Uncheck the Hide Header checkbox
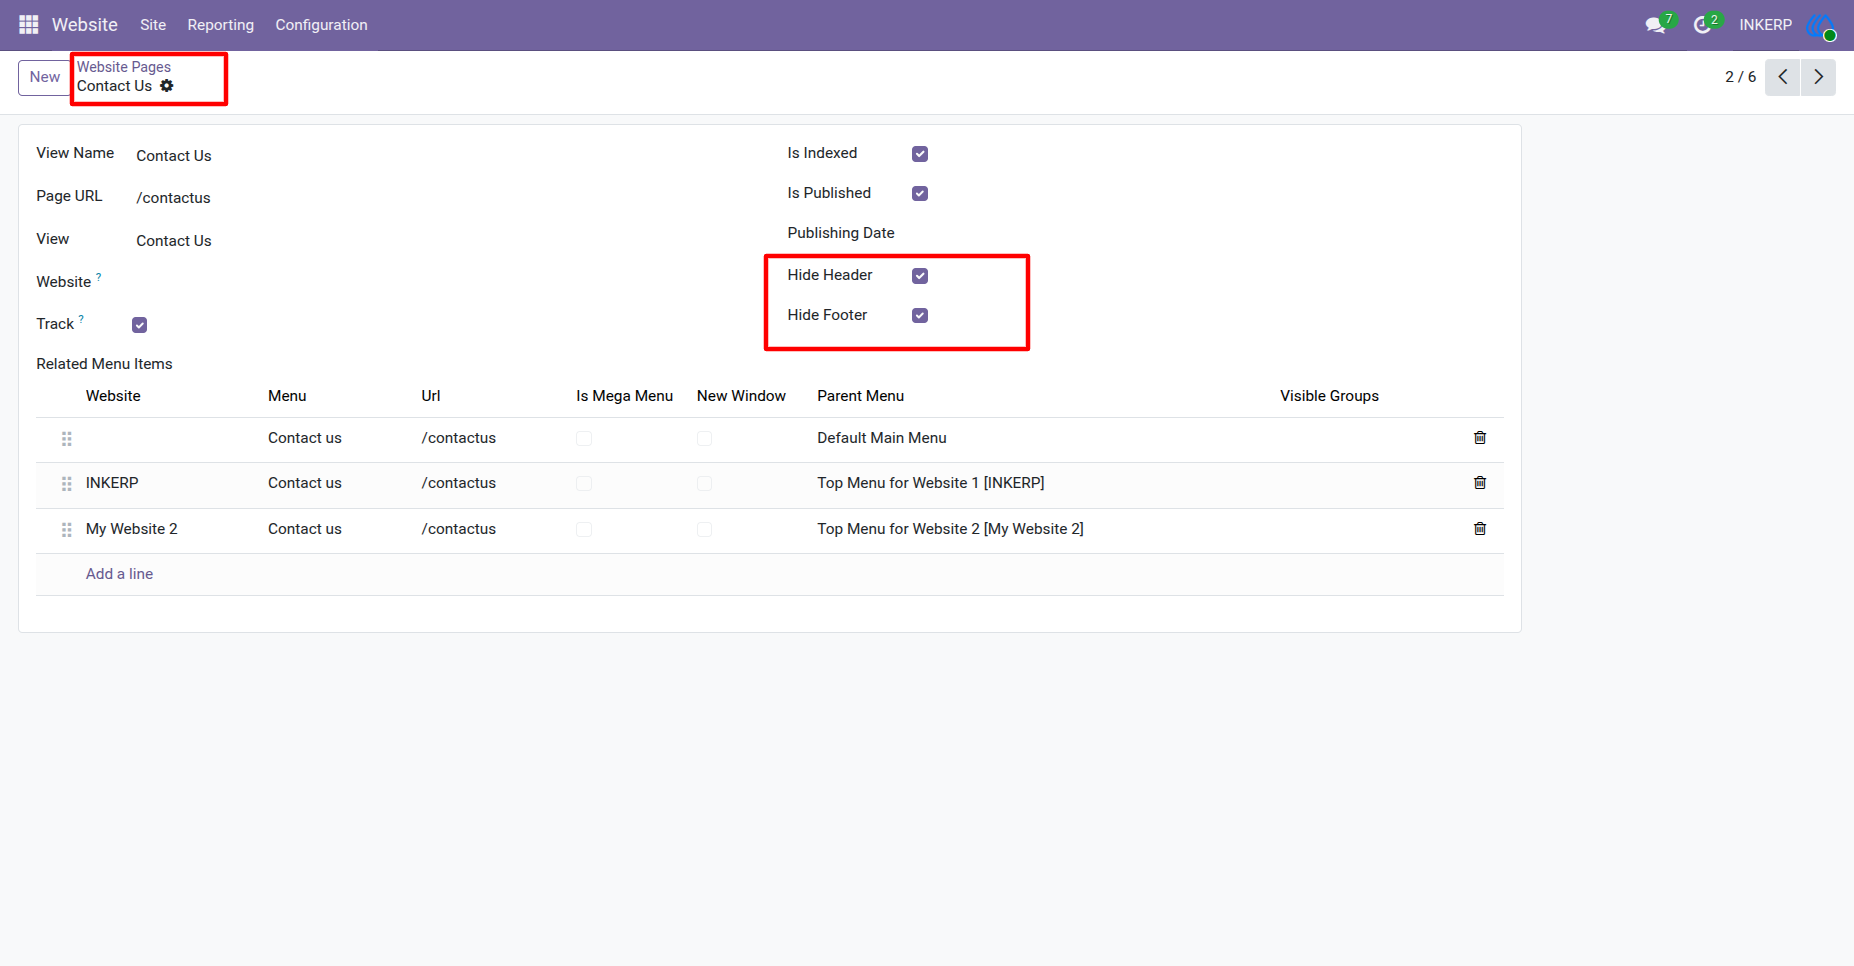This screenshot has height=966, width=1854. (x=920, y=276)
